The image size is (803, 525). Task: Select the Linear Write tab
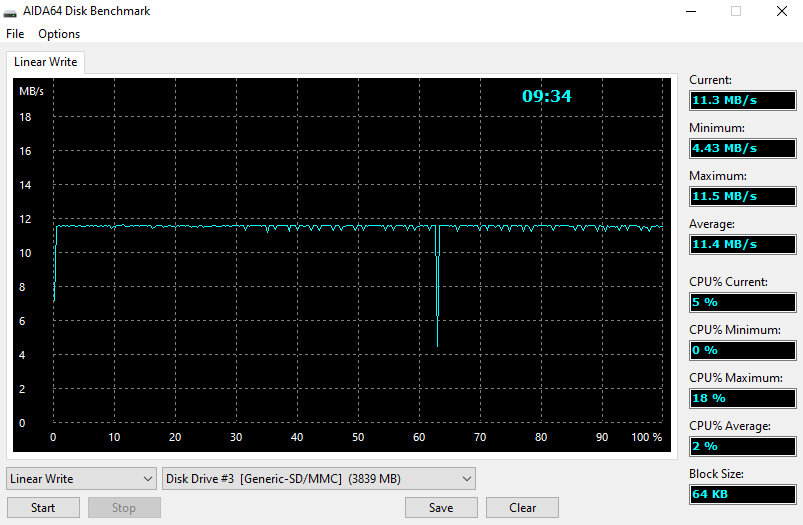pos(46,62)
